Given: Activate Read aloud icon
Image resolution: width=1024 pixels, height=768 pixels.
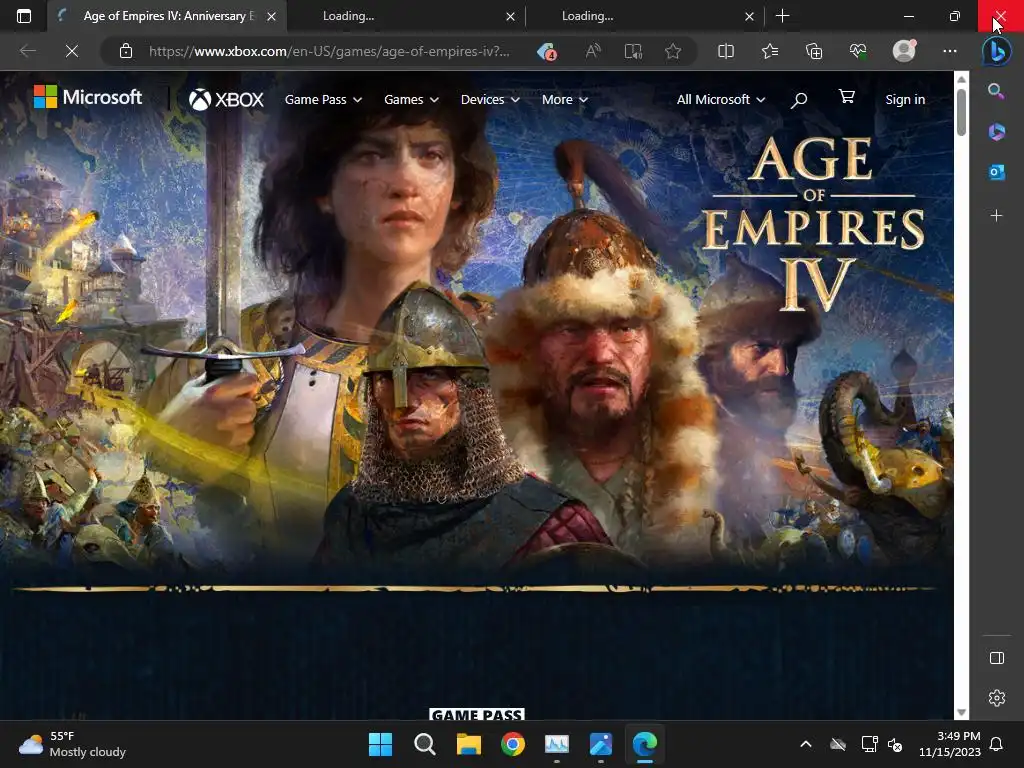Looking at the screenshot, I should 593,51.
